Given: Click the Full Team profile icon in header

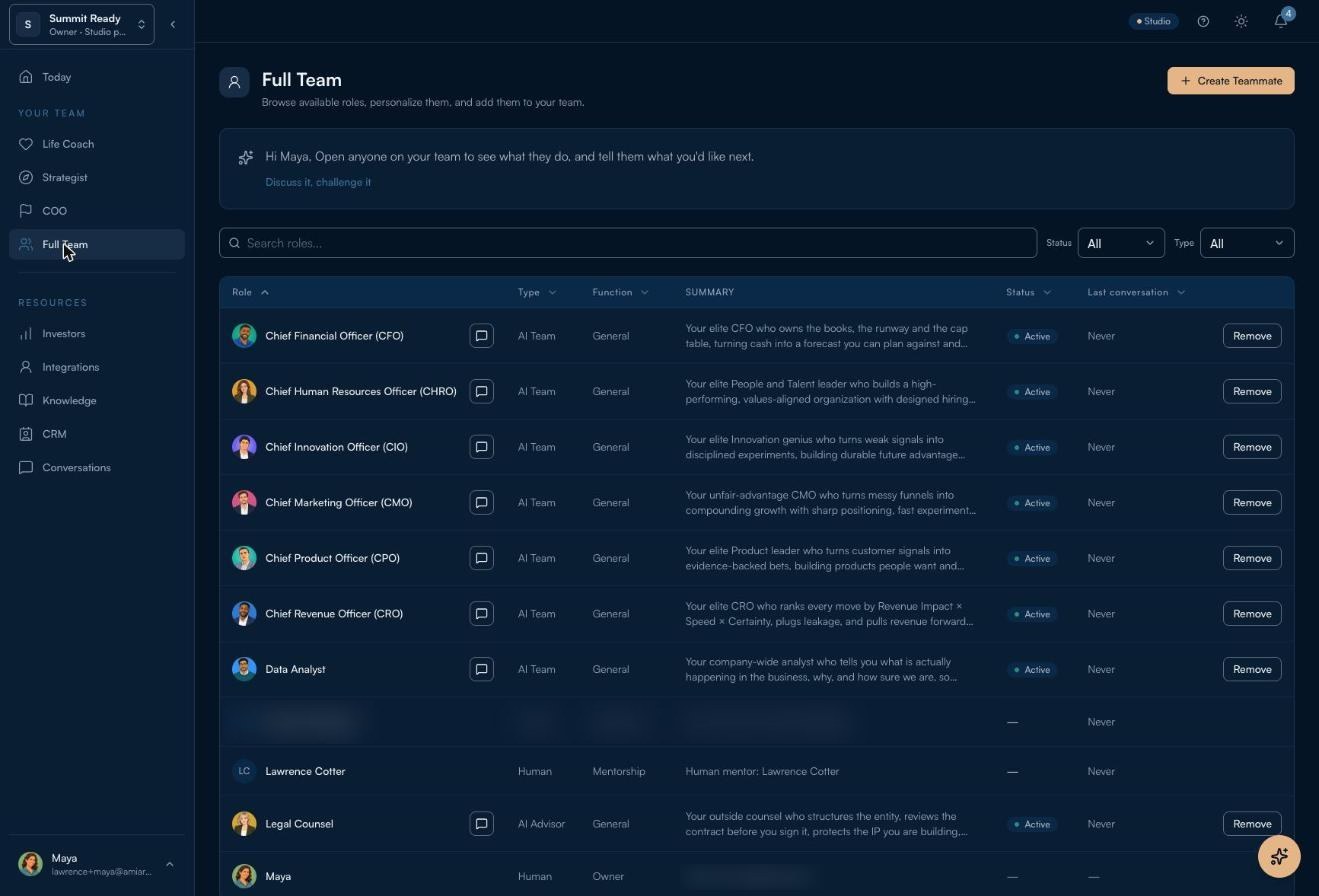Looking at the screenshot, I should tap(234, 82).
